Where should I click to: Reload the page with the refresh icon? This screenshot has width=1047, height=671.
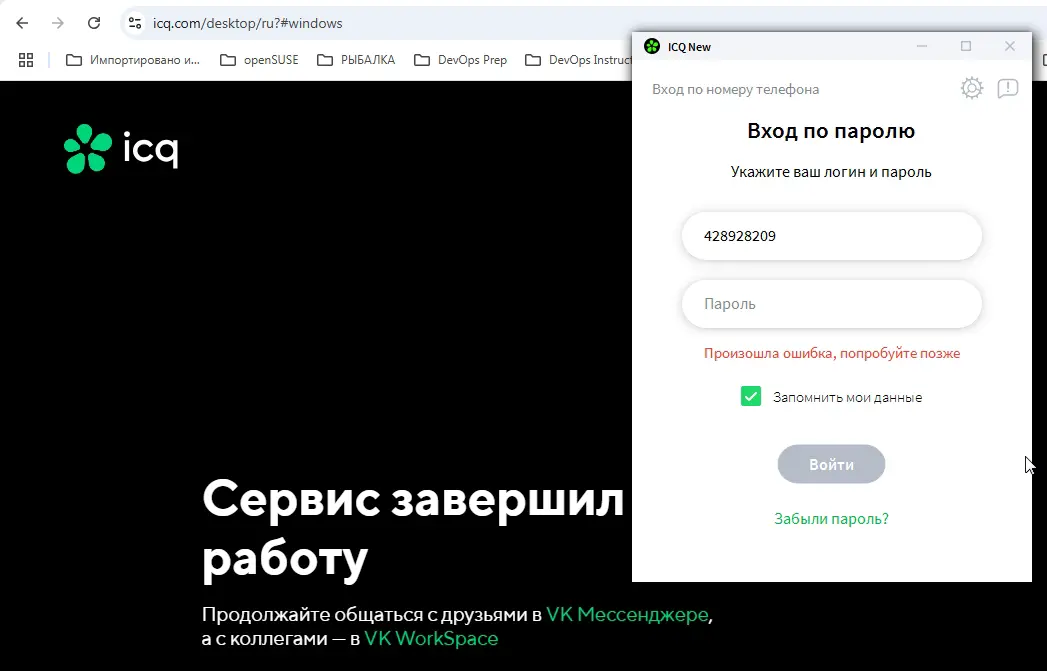click(94, 23)
